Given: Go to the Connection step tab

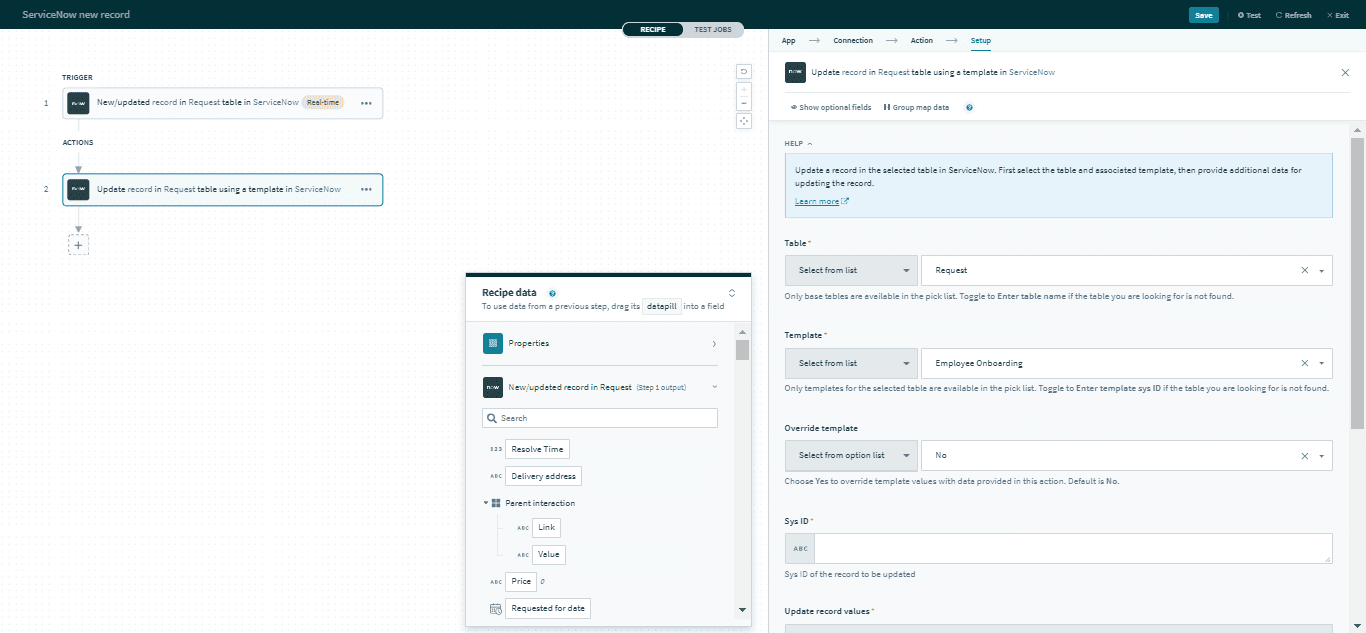Looking at the screenshot, I should point(853,41).
